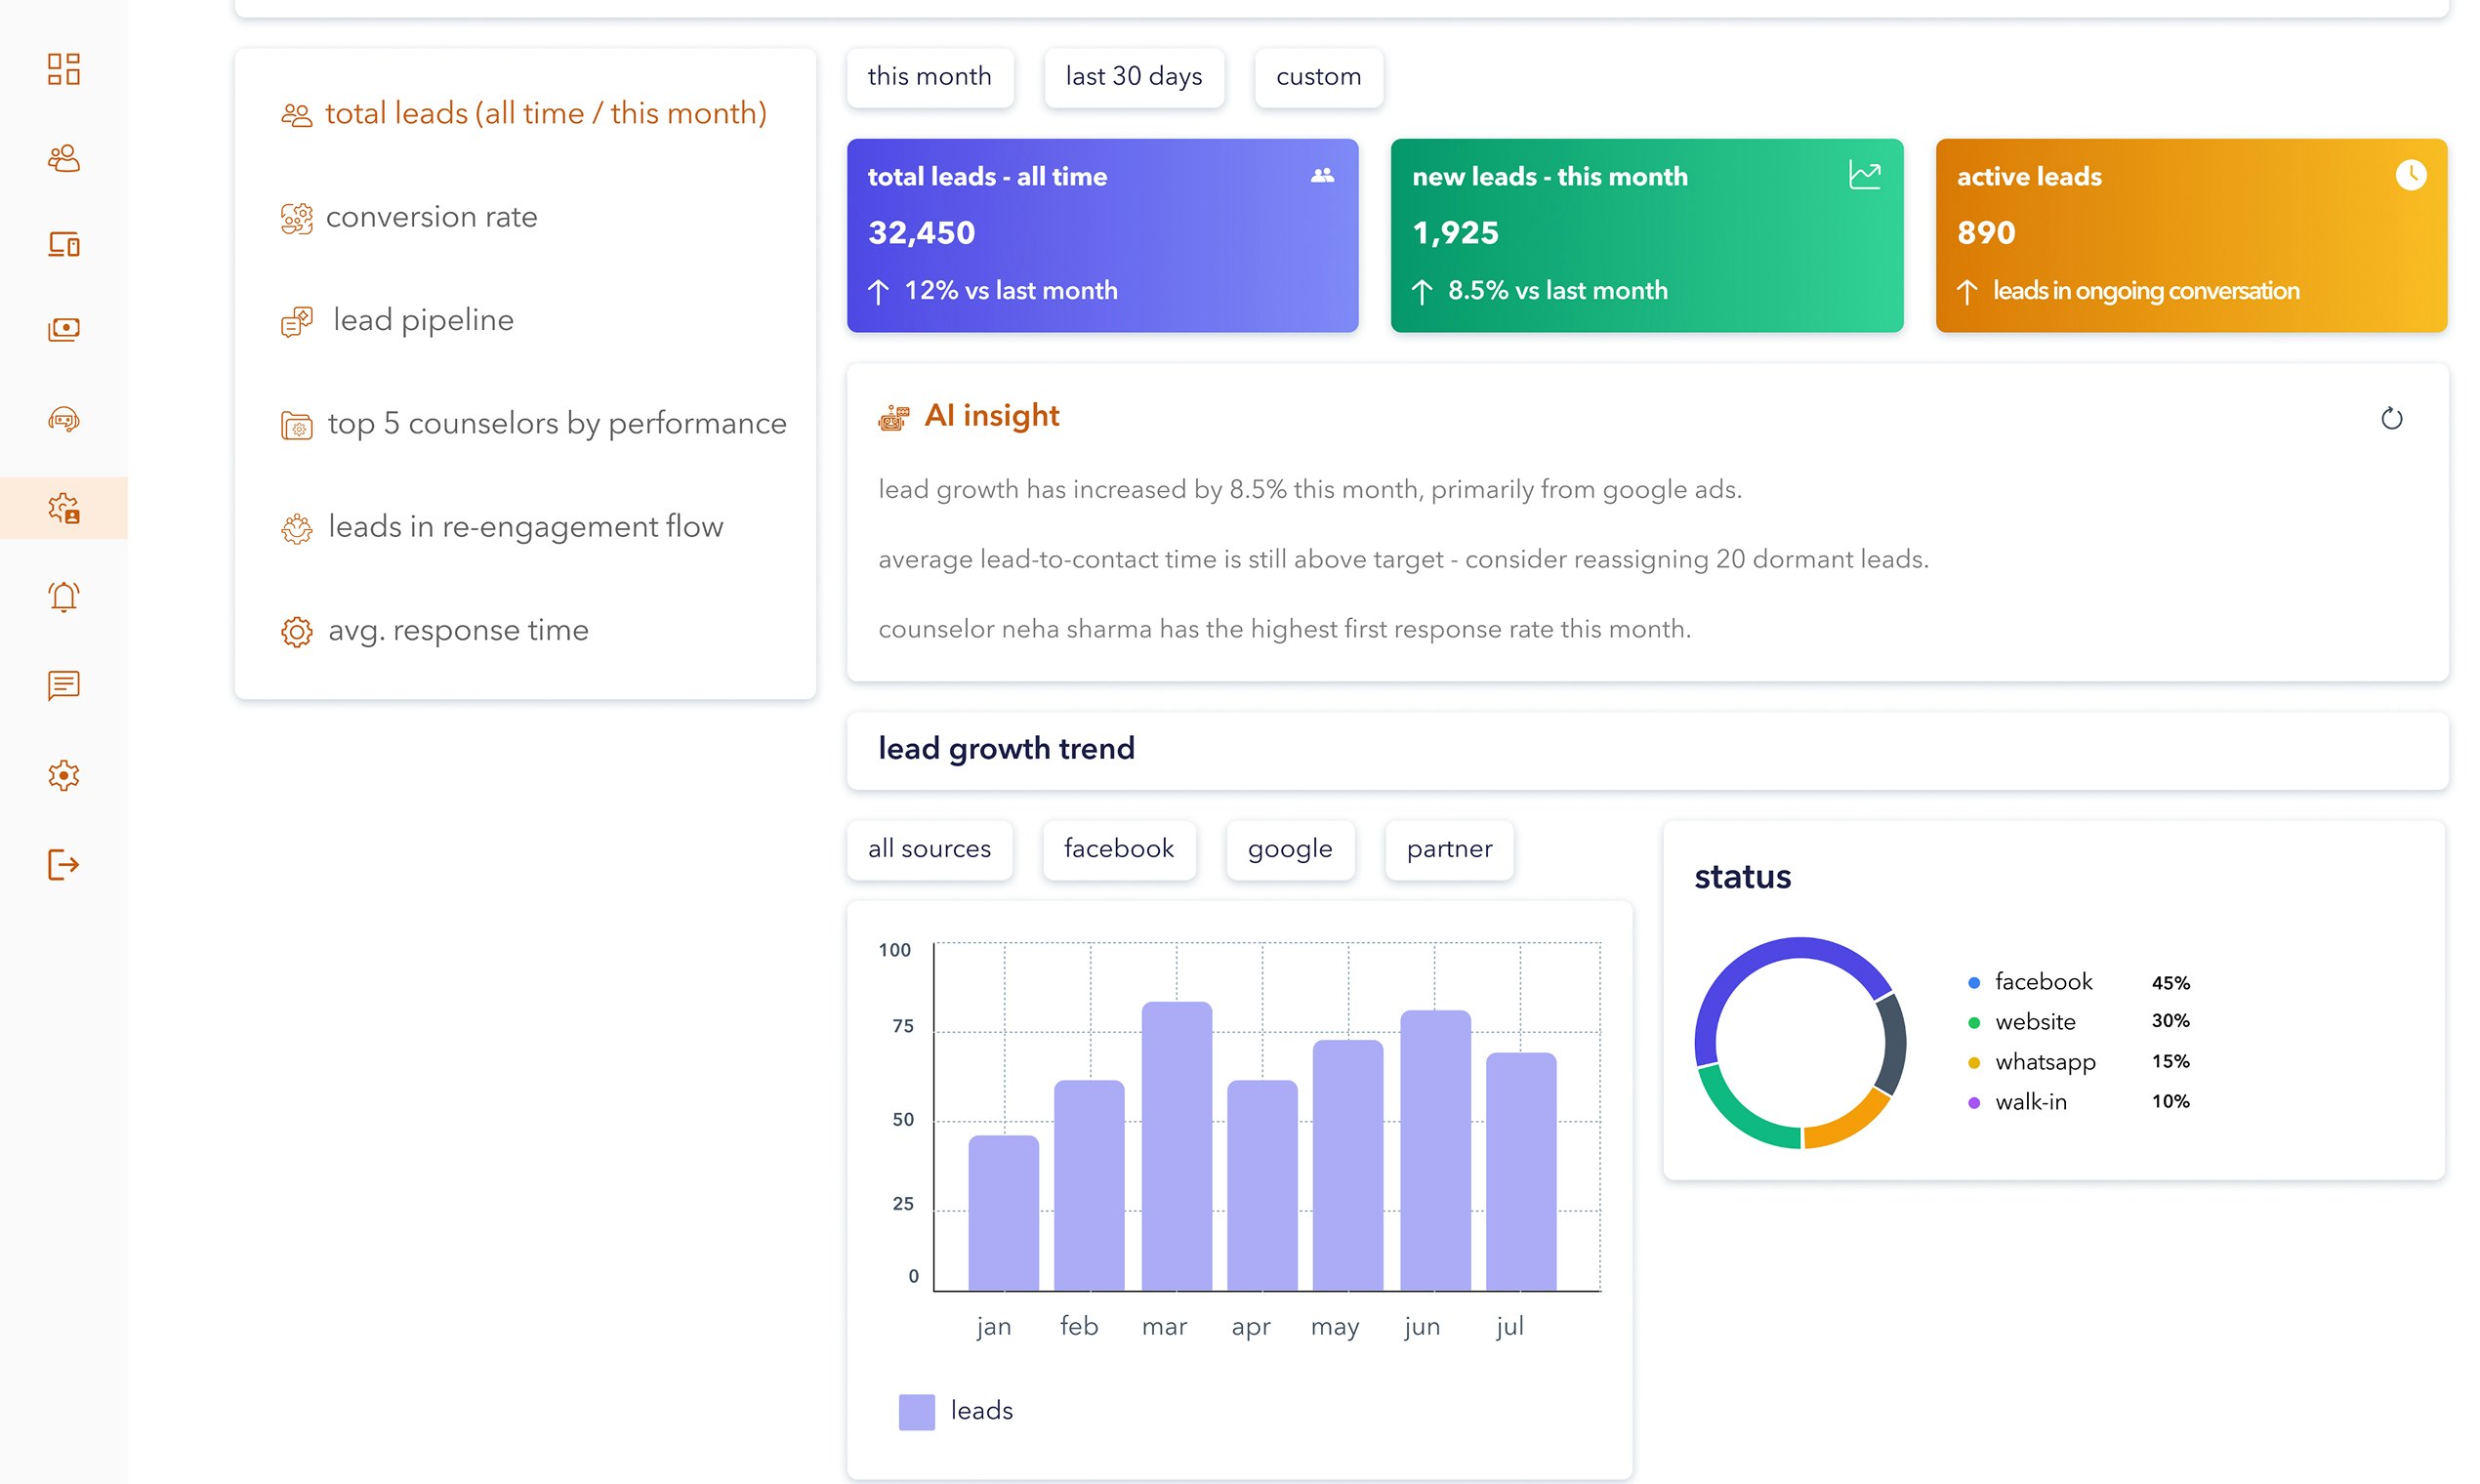Click the leads legend color swatch
The height and width of the screenshot is (1484, 2480).
click(916, 1411)
